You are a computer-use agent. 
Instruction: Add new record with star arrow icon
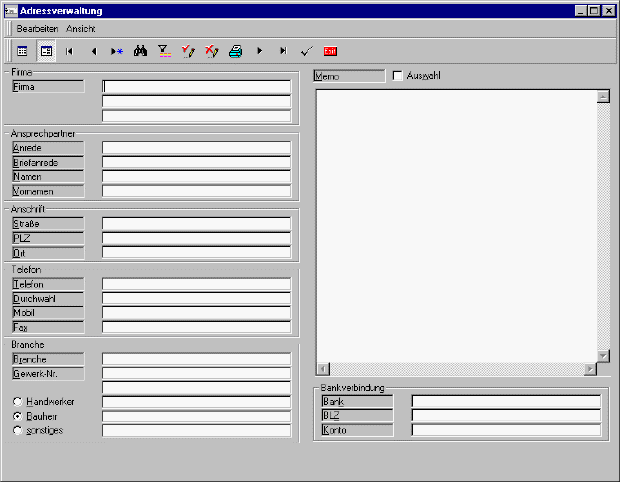[116, 50]
